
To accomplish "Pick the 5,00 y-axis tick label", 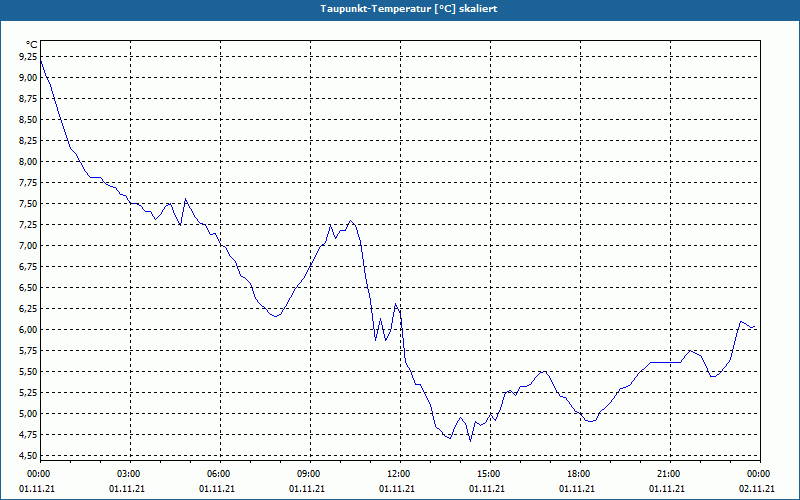I will 28,413.
